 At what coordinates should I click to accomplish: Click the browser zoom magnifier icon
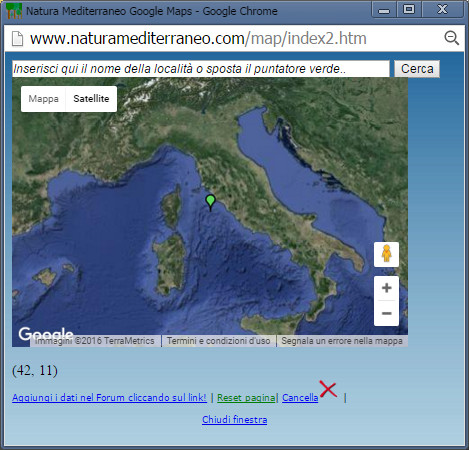point(452,38)
